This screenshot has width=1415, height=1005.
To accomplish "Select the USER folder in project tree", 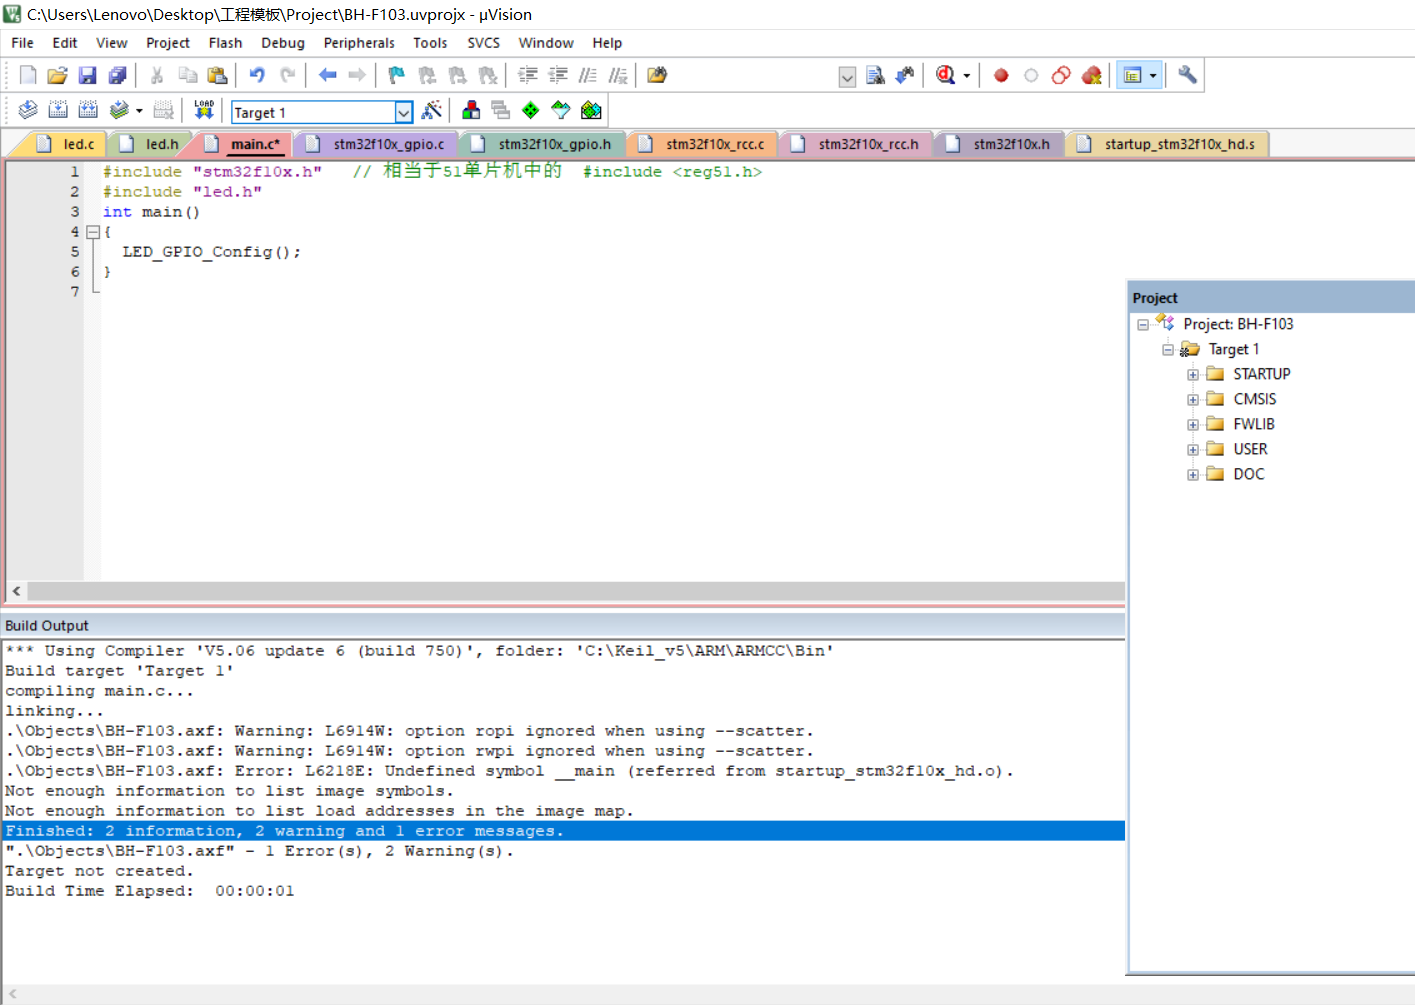I will (x=1249, y=449).
